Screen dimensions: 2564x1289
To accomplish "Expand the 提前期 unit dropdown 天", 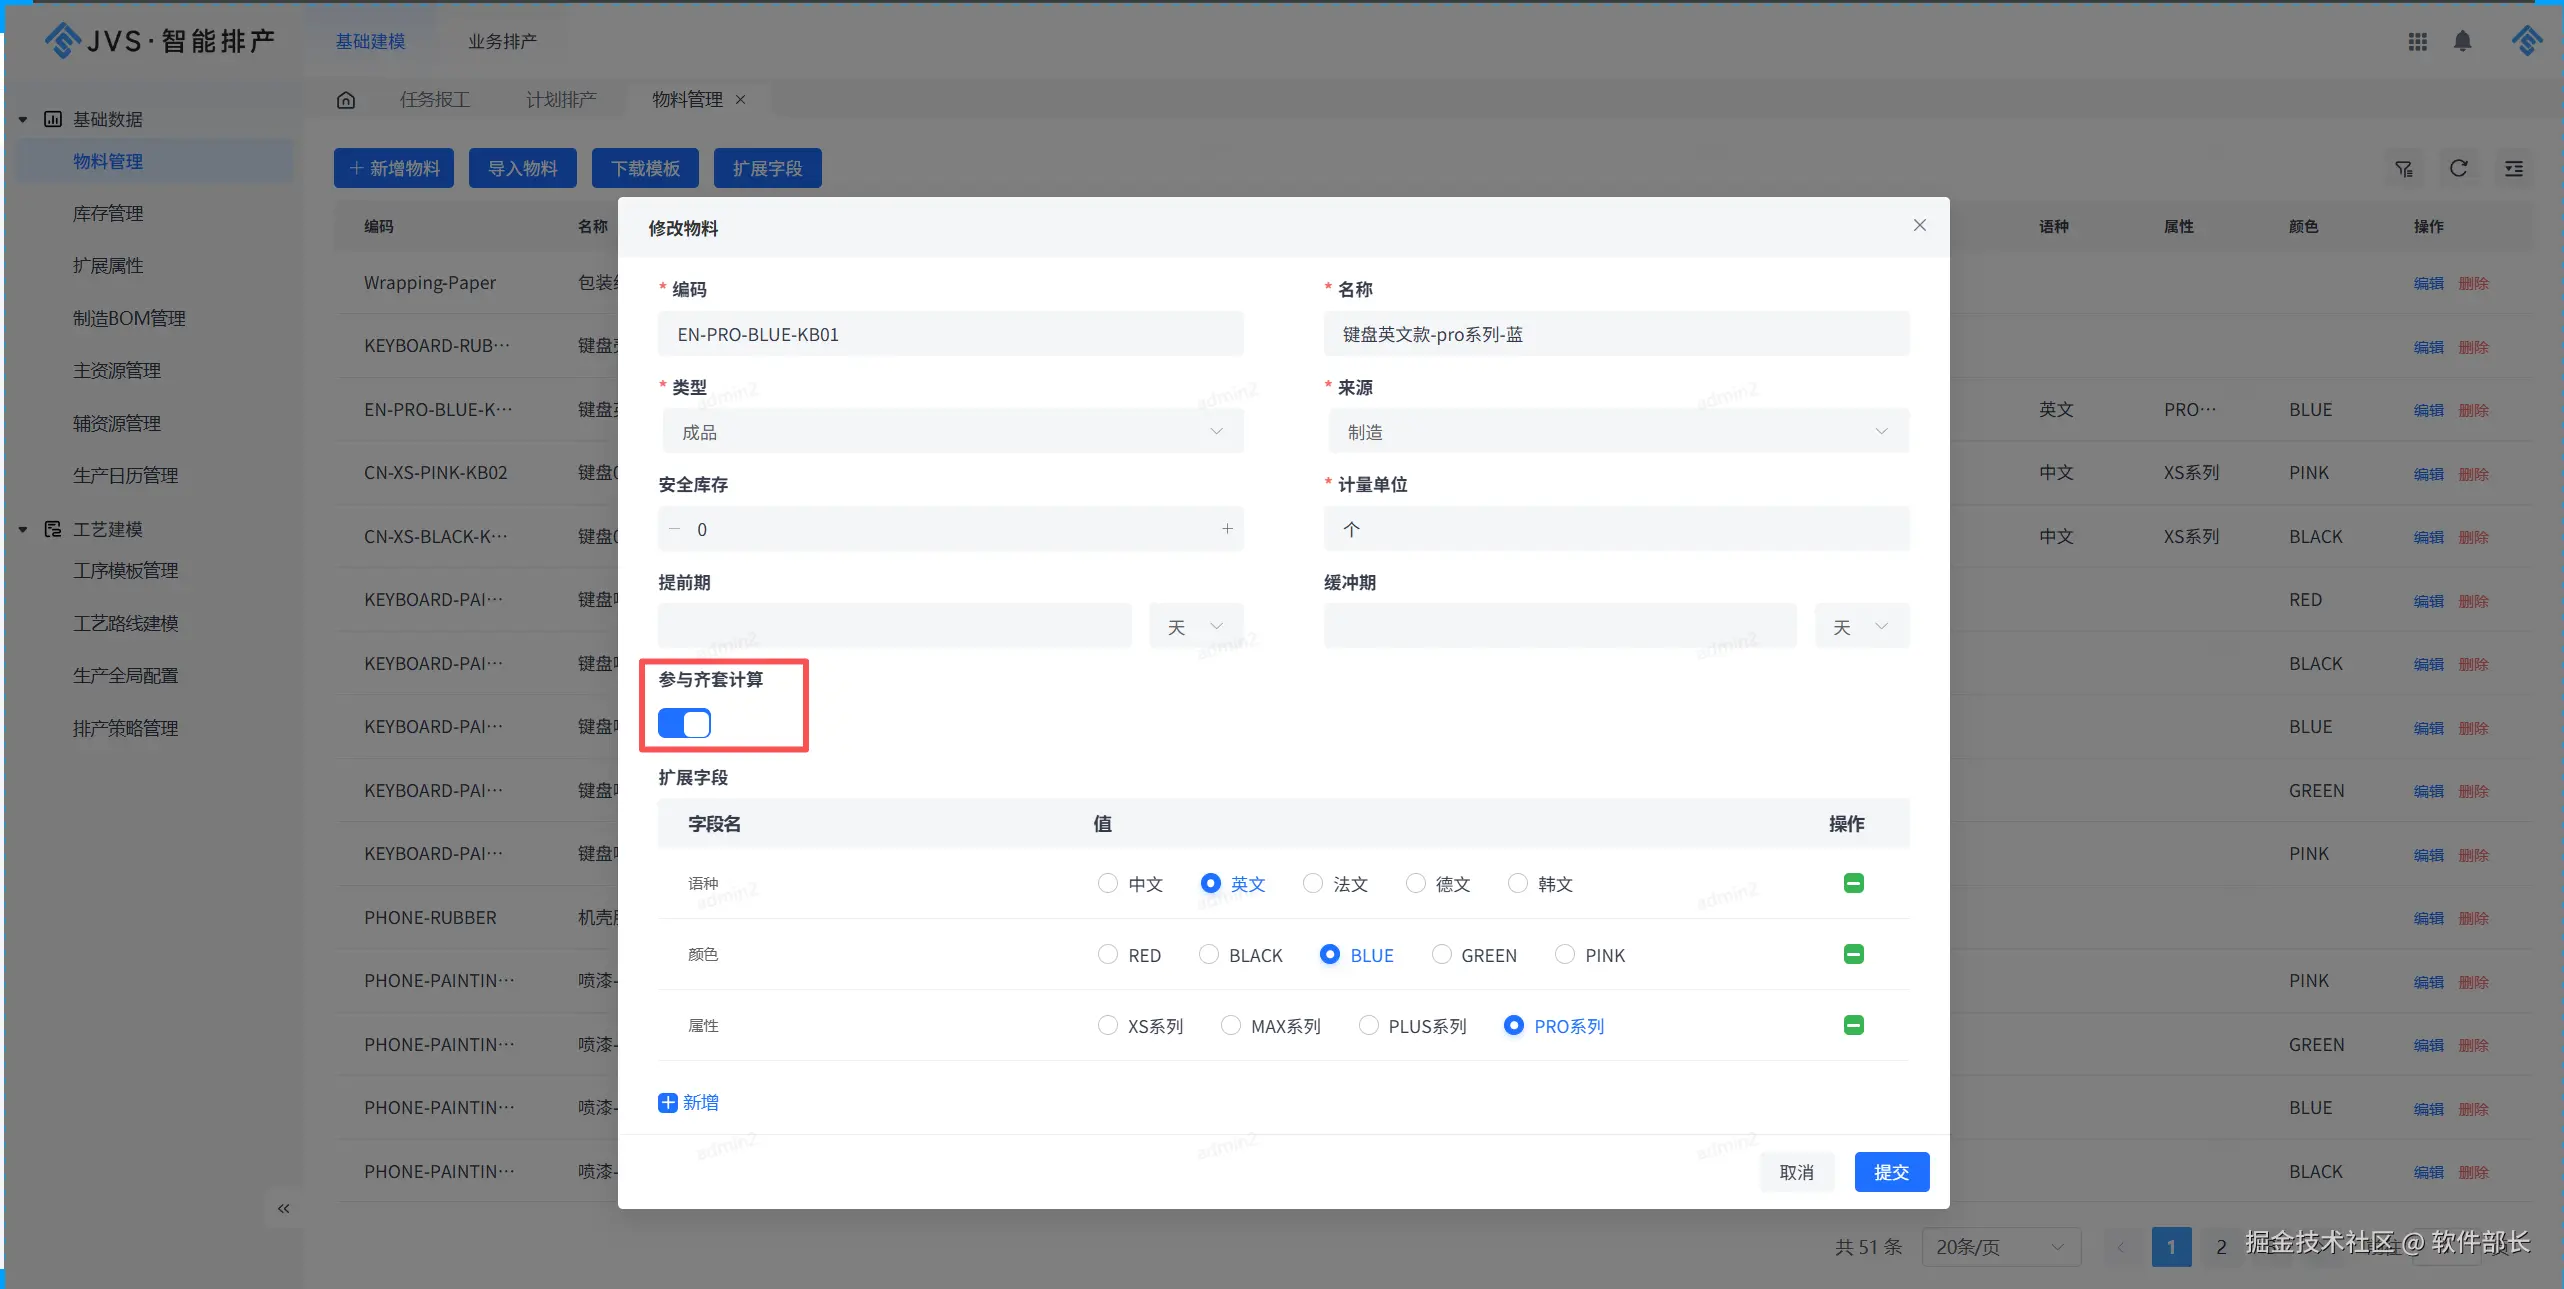I will coord(1195,627).
